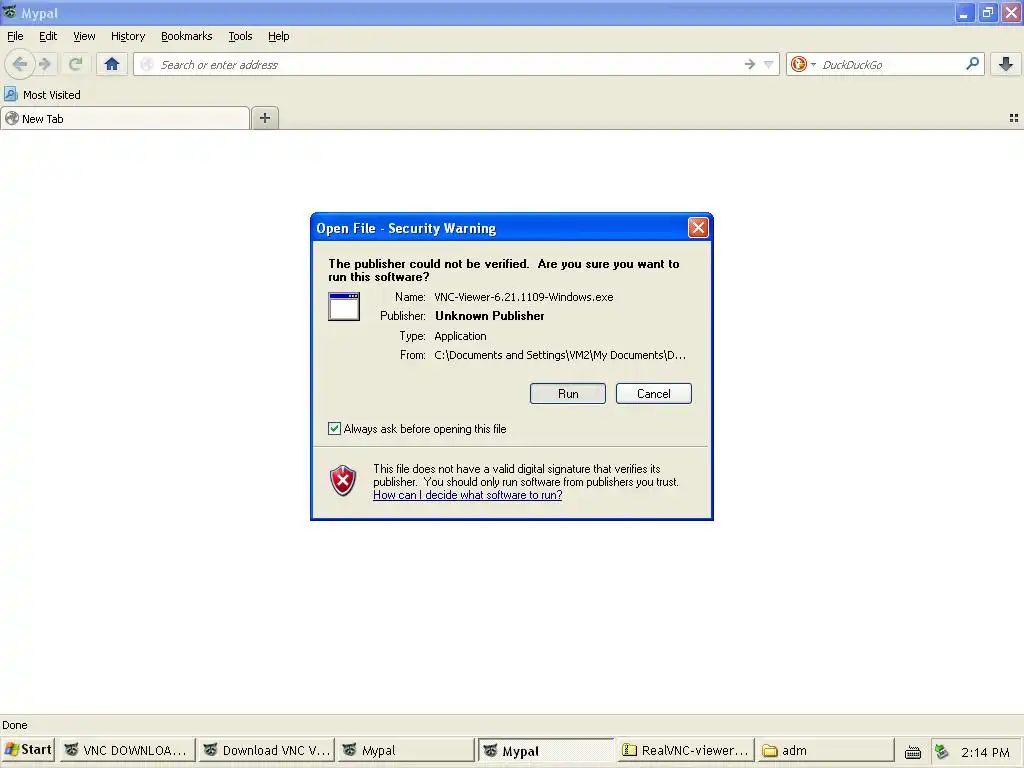Click the keyboard icon in system tray

(912, 752)
